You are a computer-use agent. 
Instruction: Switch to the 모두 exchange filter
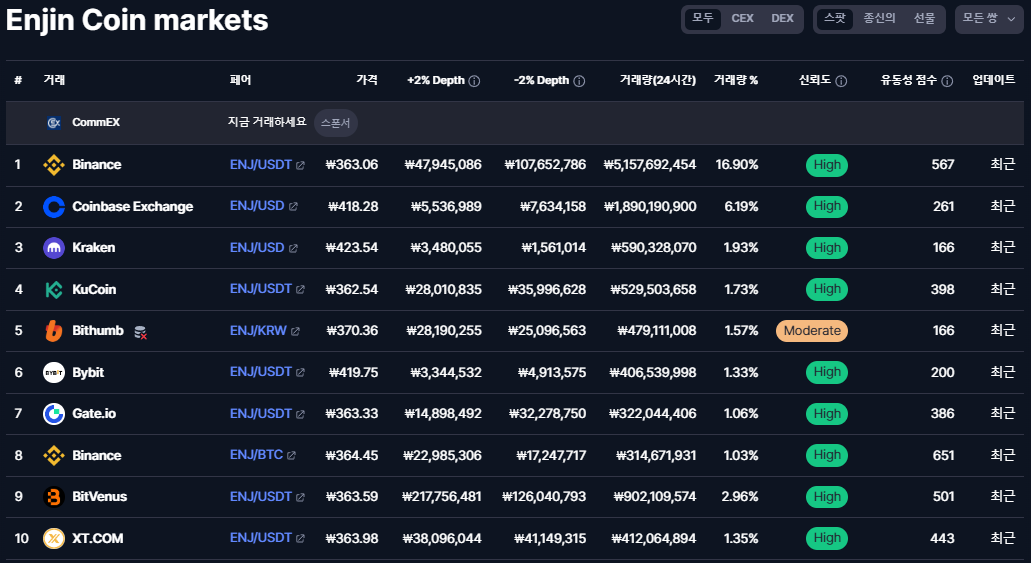tap(703, 19)
